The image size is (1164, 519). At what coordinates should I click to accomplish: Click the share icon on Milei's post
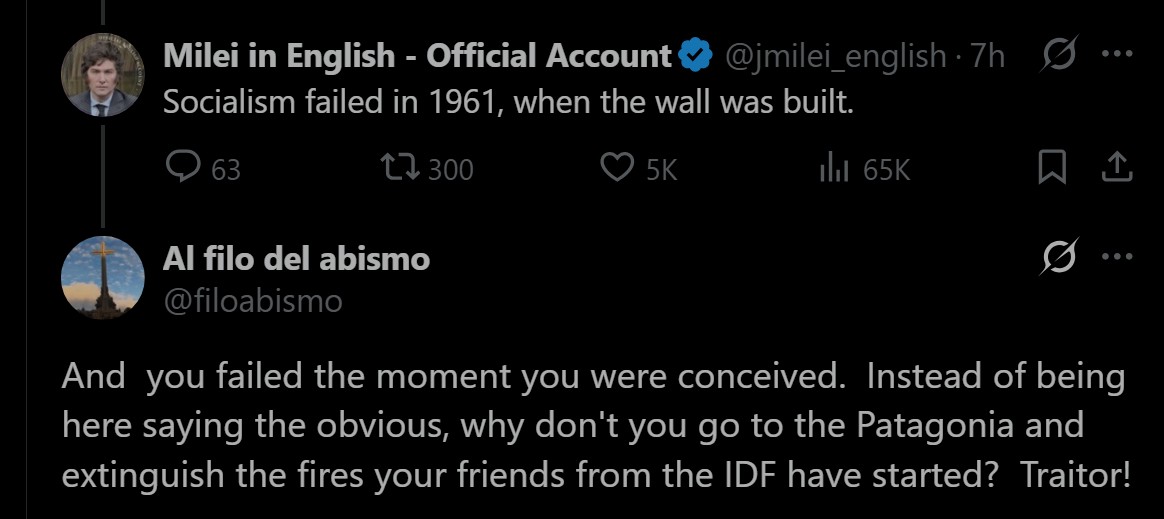pyautogui.click(x=1115, y=169)
